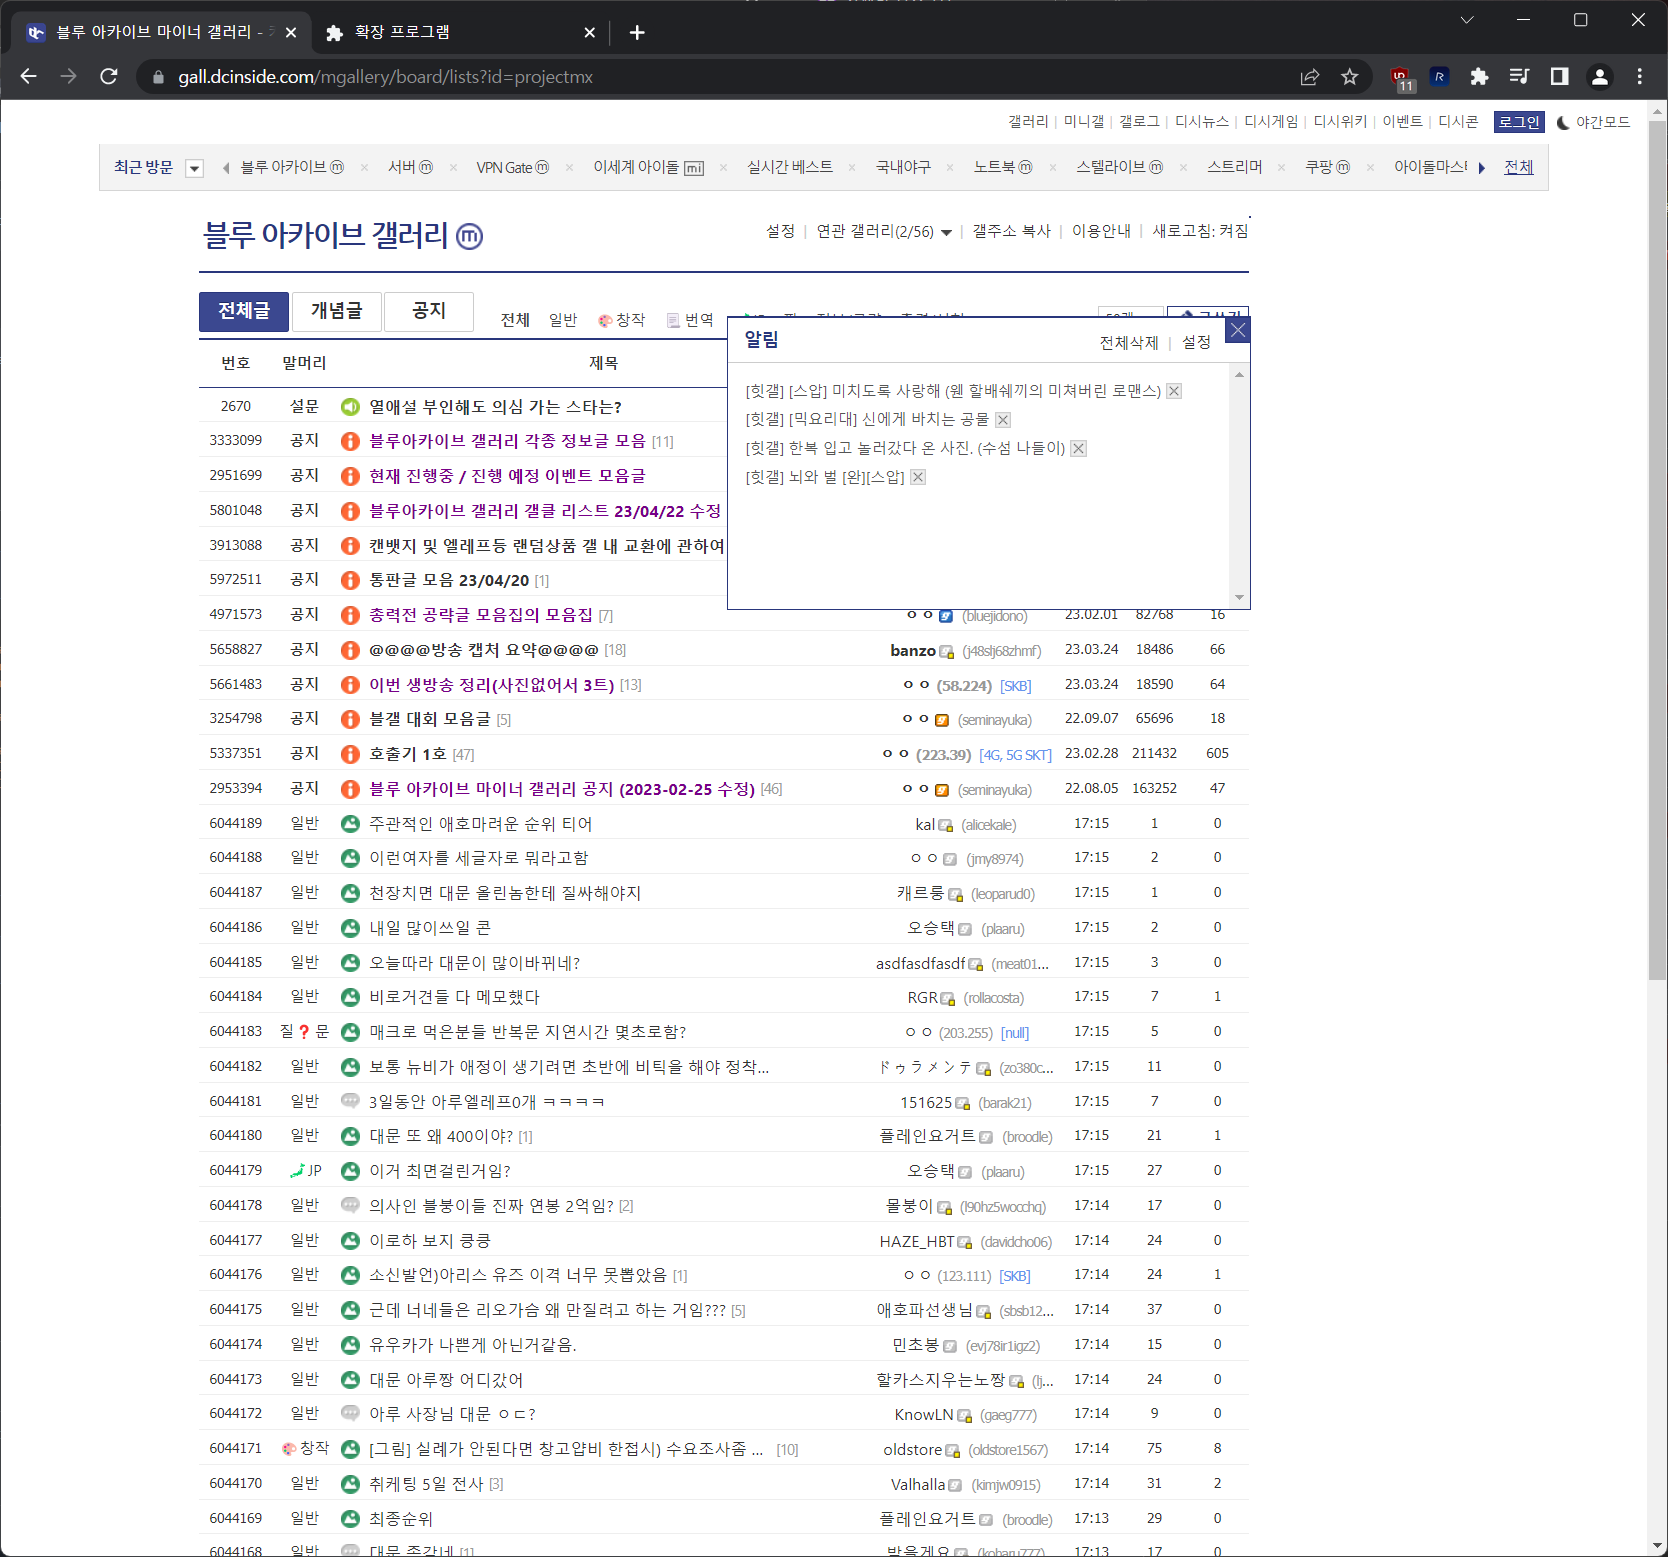This screenshot has width=1668, height=1557.
Task: Click the palette icon beside 창작 filter
Action: pyautogui.click(x=604, y=320)
